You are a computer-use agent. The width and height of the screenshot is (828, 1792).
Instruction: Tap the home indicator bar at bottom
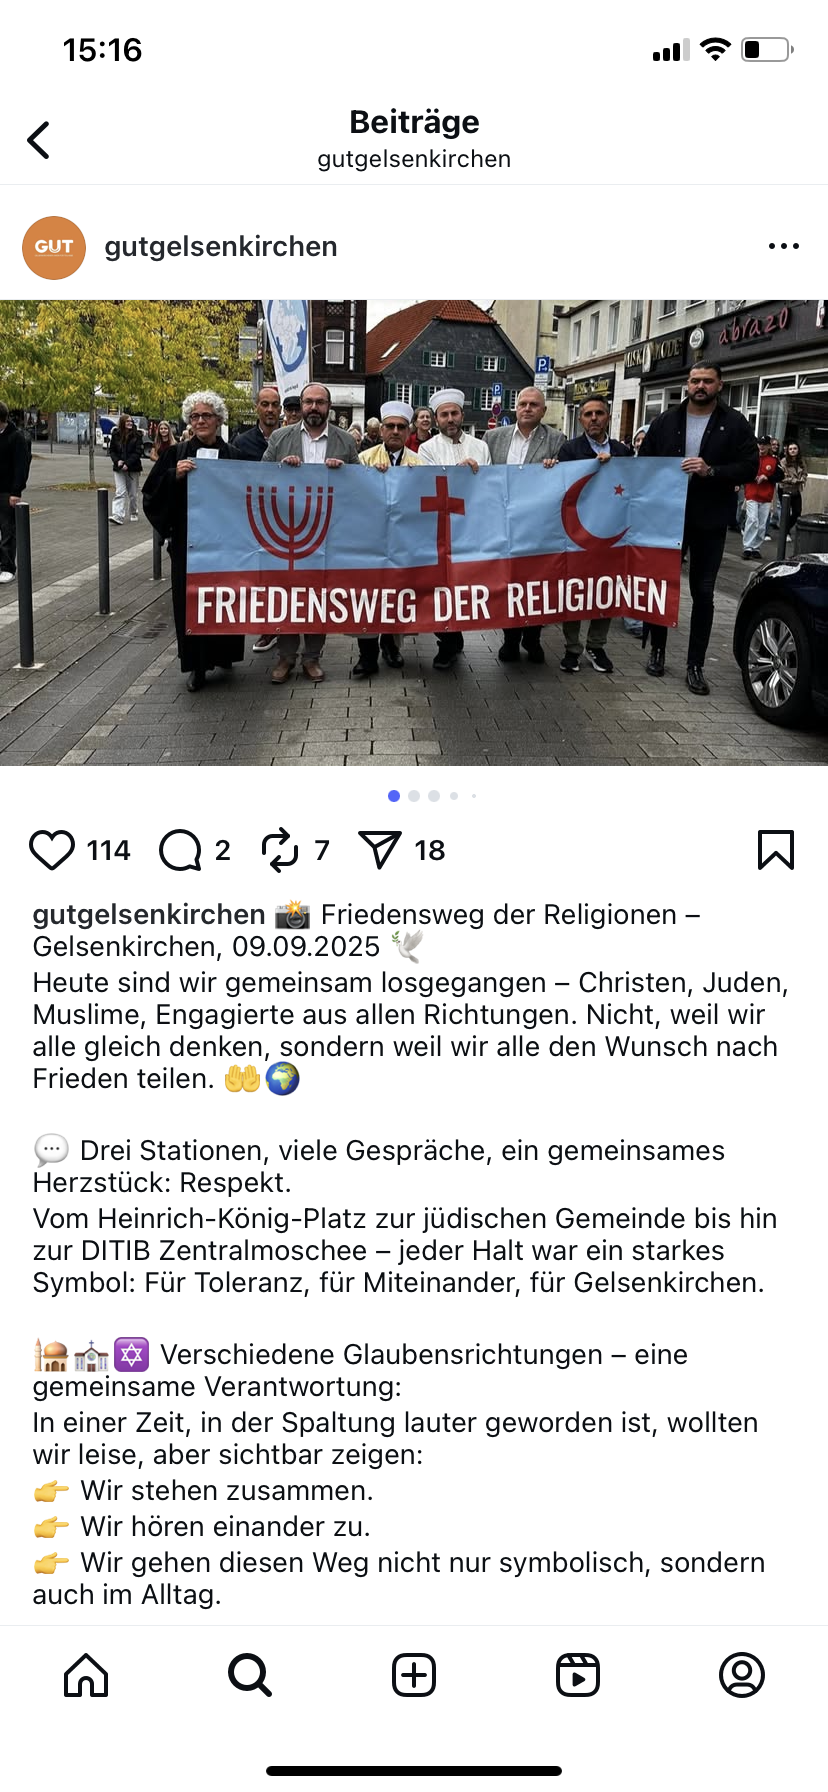(414, 1771)
